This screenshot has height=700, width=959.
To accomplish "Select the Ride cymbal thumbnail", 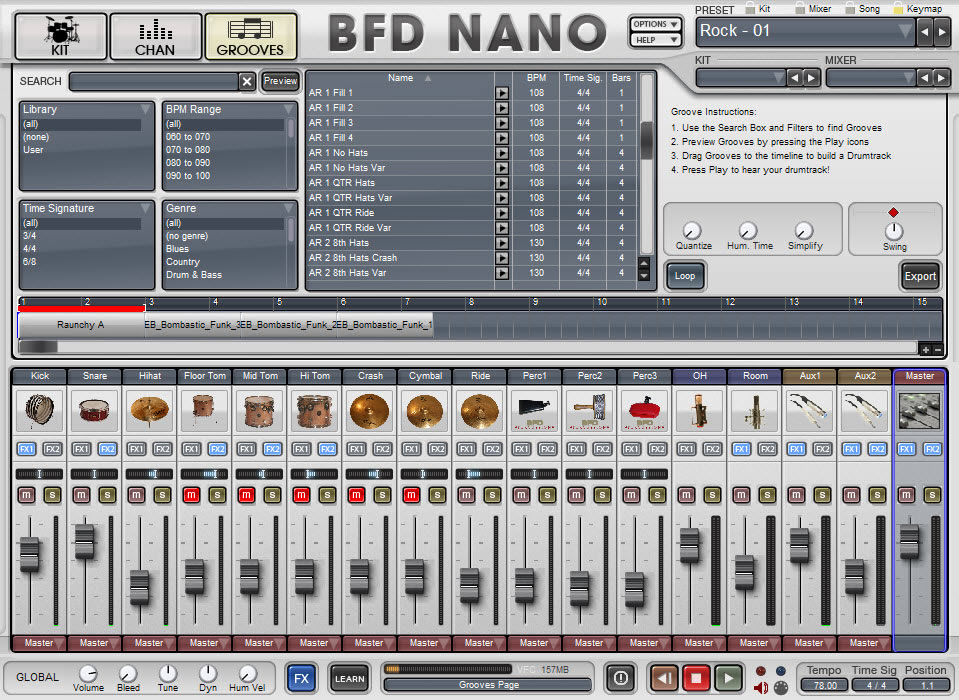I will click(x=480, y=410).
